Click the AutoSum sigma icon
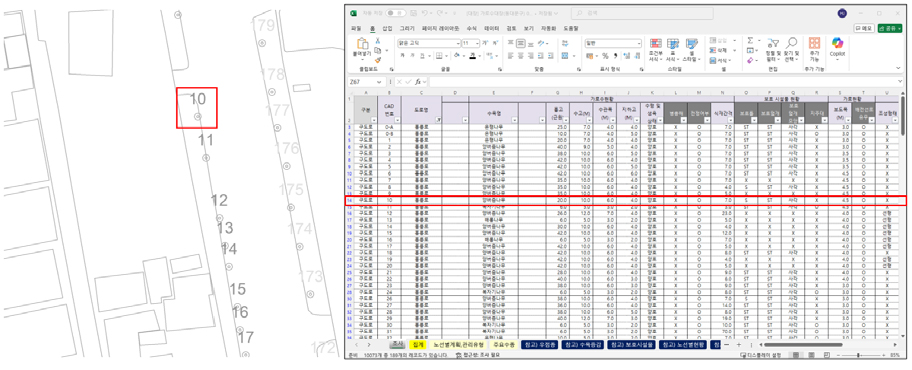This screenshot has width=912, height=370. [x=750, y=41]
